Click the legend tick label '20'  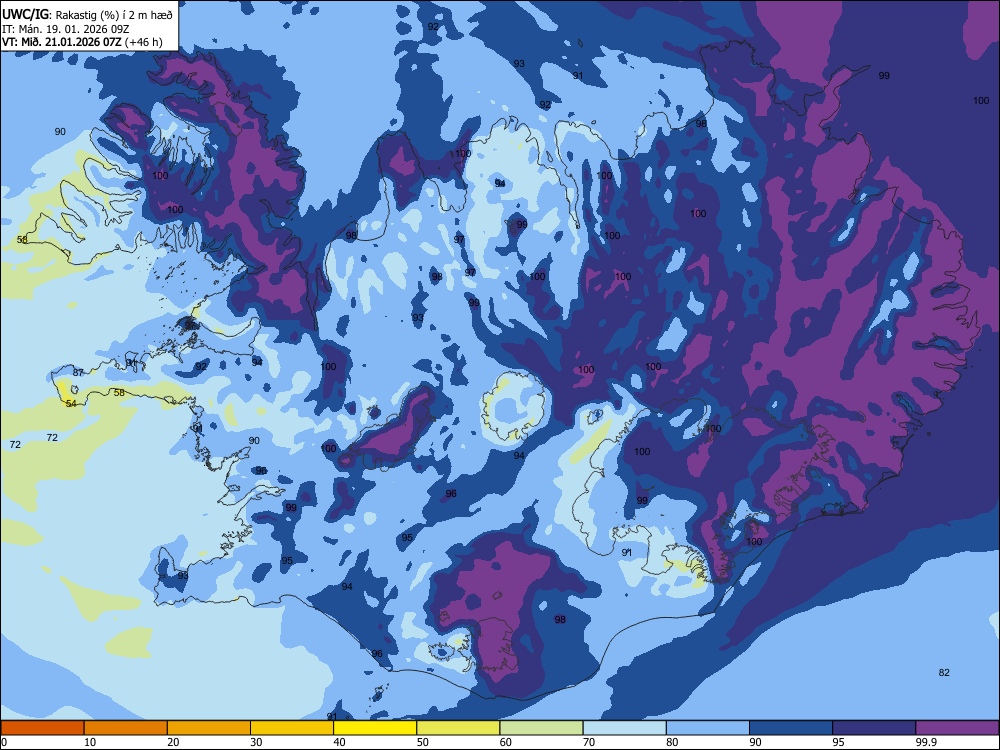coord(173,742)
